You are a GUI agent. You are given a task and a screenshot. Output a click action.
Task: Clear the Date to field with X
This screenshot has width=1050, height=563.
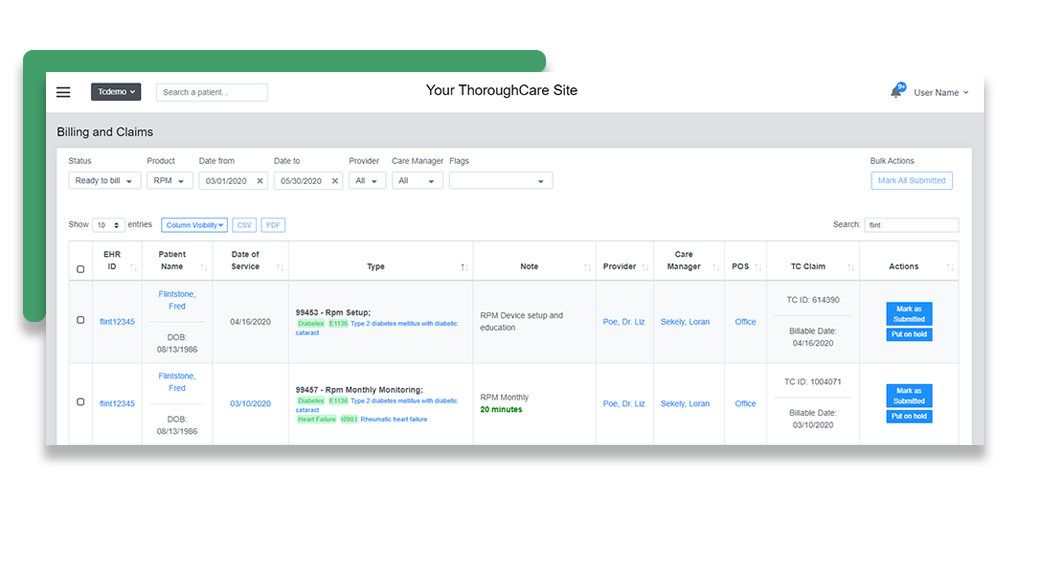point(335,181)
